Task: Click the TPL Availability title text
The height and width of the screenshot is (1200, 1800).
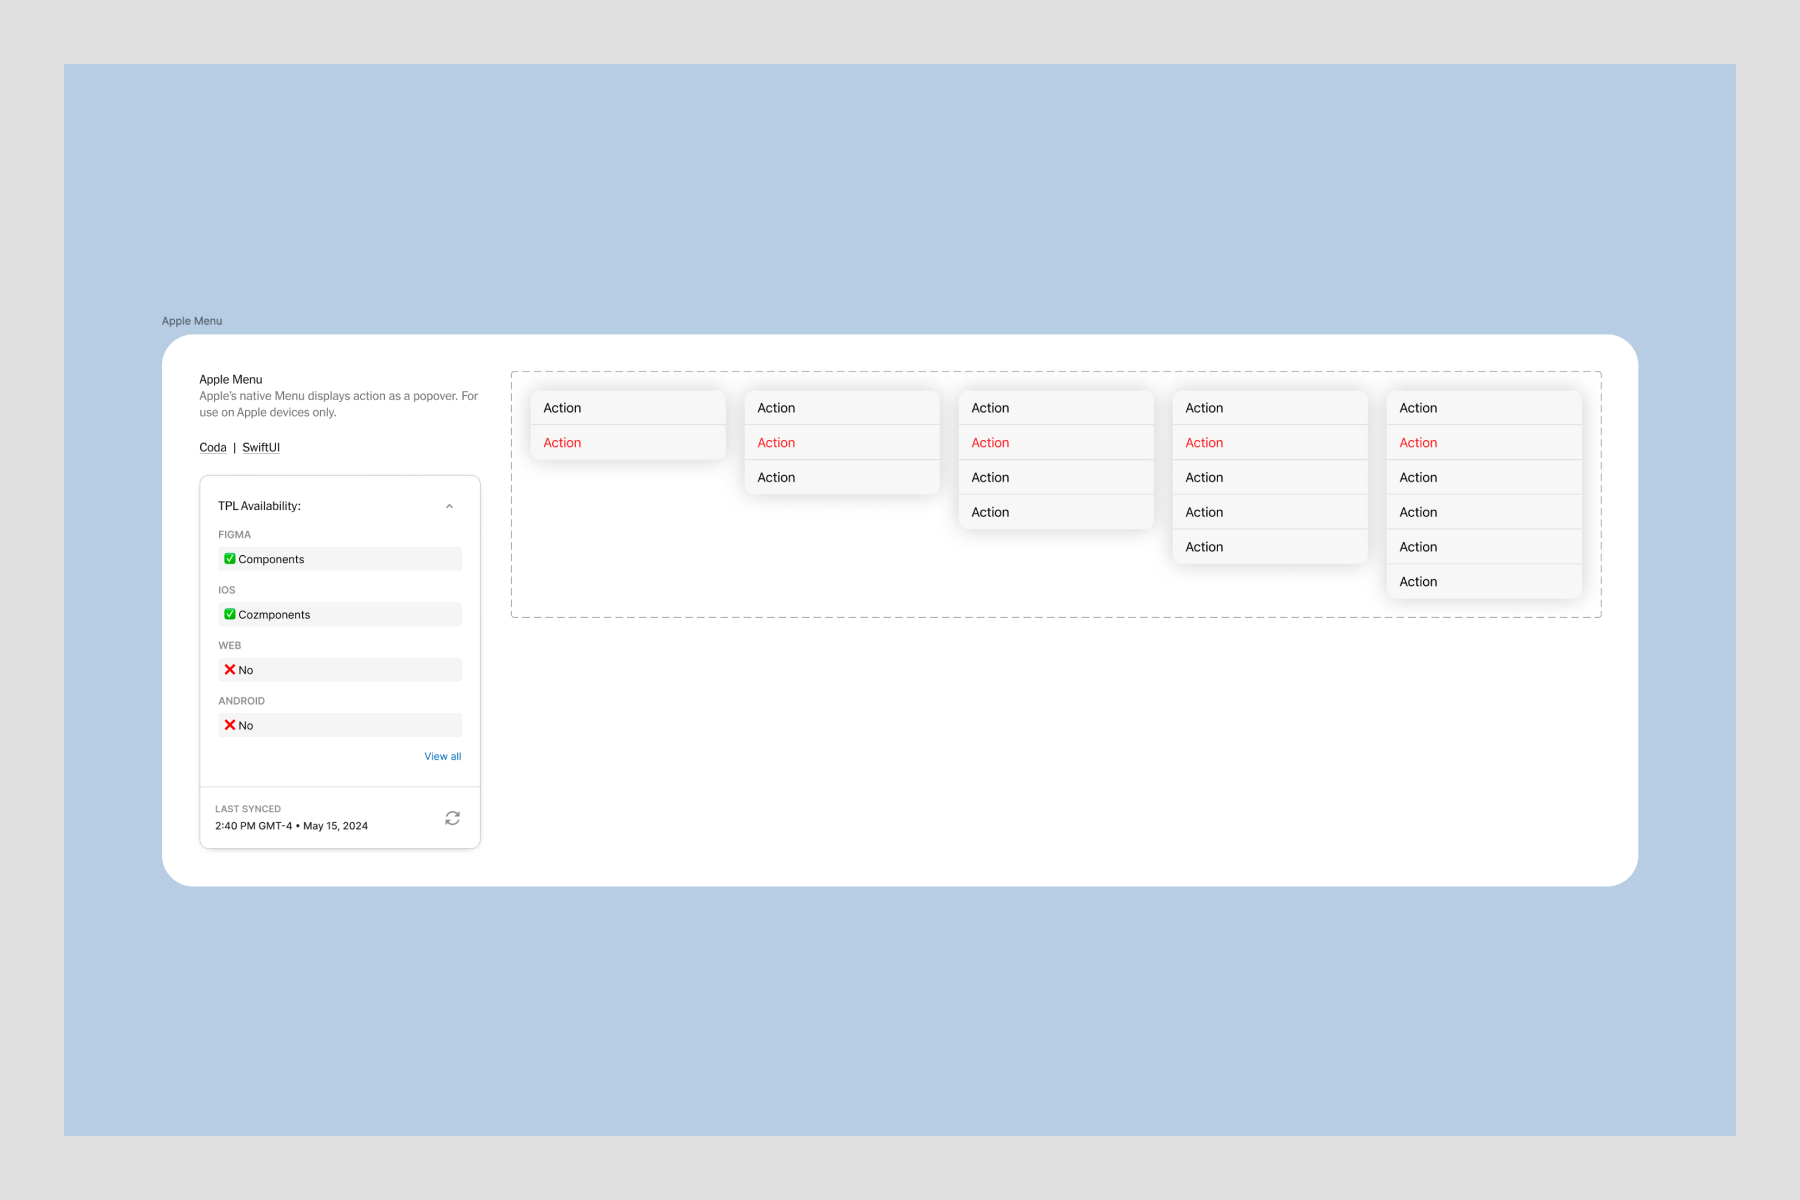Action: (259, 506)
